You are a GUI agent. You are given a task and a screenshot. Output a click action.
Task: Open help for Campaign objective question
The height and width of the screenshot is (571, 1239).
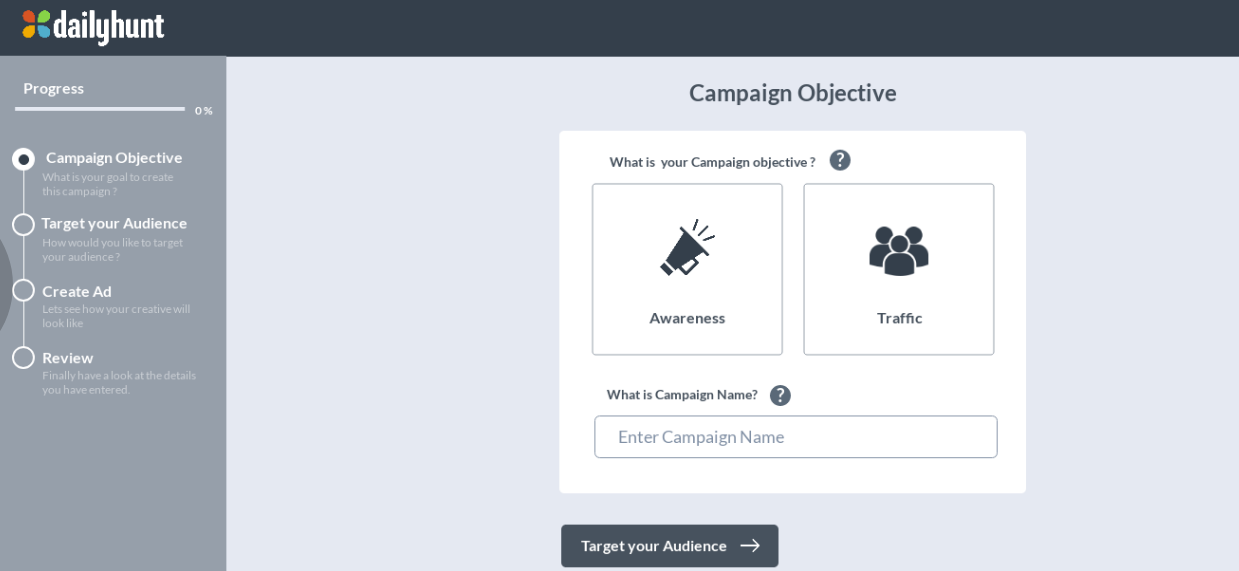840,160
